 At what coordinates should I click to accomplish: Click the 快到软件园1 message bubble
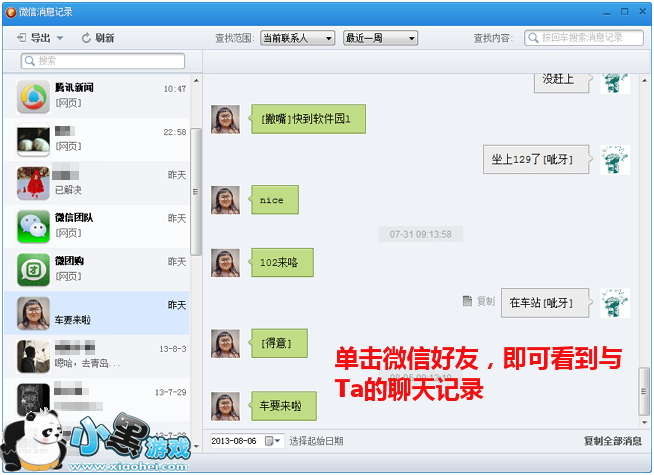pyautogui.click(x=307, y=119)
